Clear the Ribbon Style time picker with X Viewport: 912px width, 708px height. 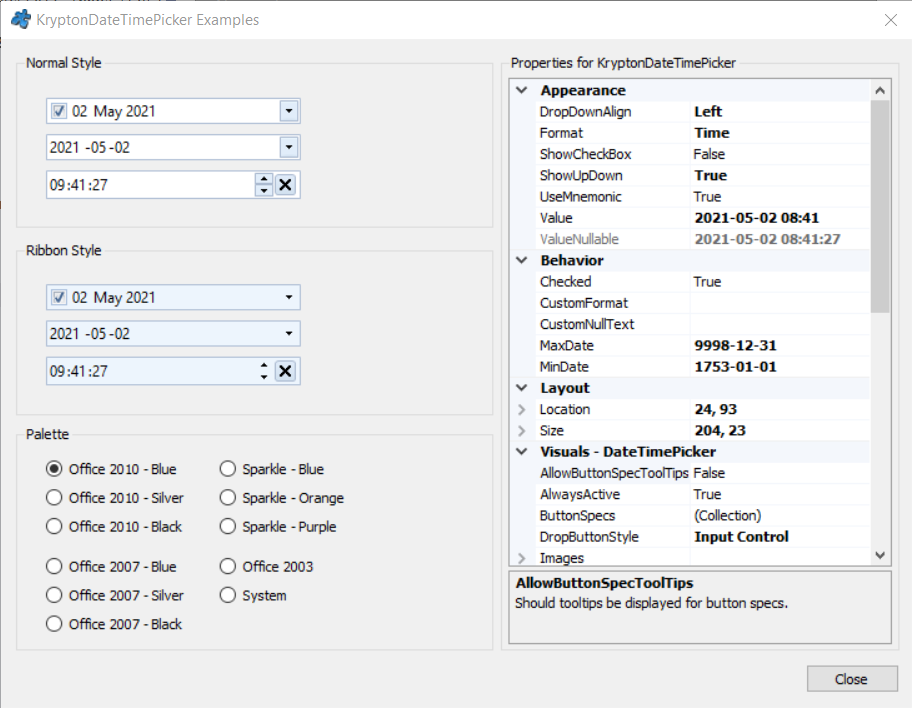pyautogui.click(x=285, y=371)
